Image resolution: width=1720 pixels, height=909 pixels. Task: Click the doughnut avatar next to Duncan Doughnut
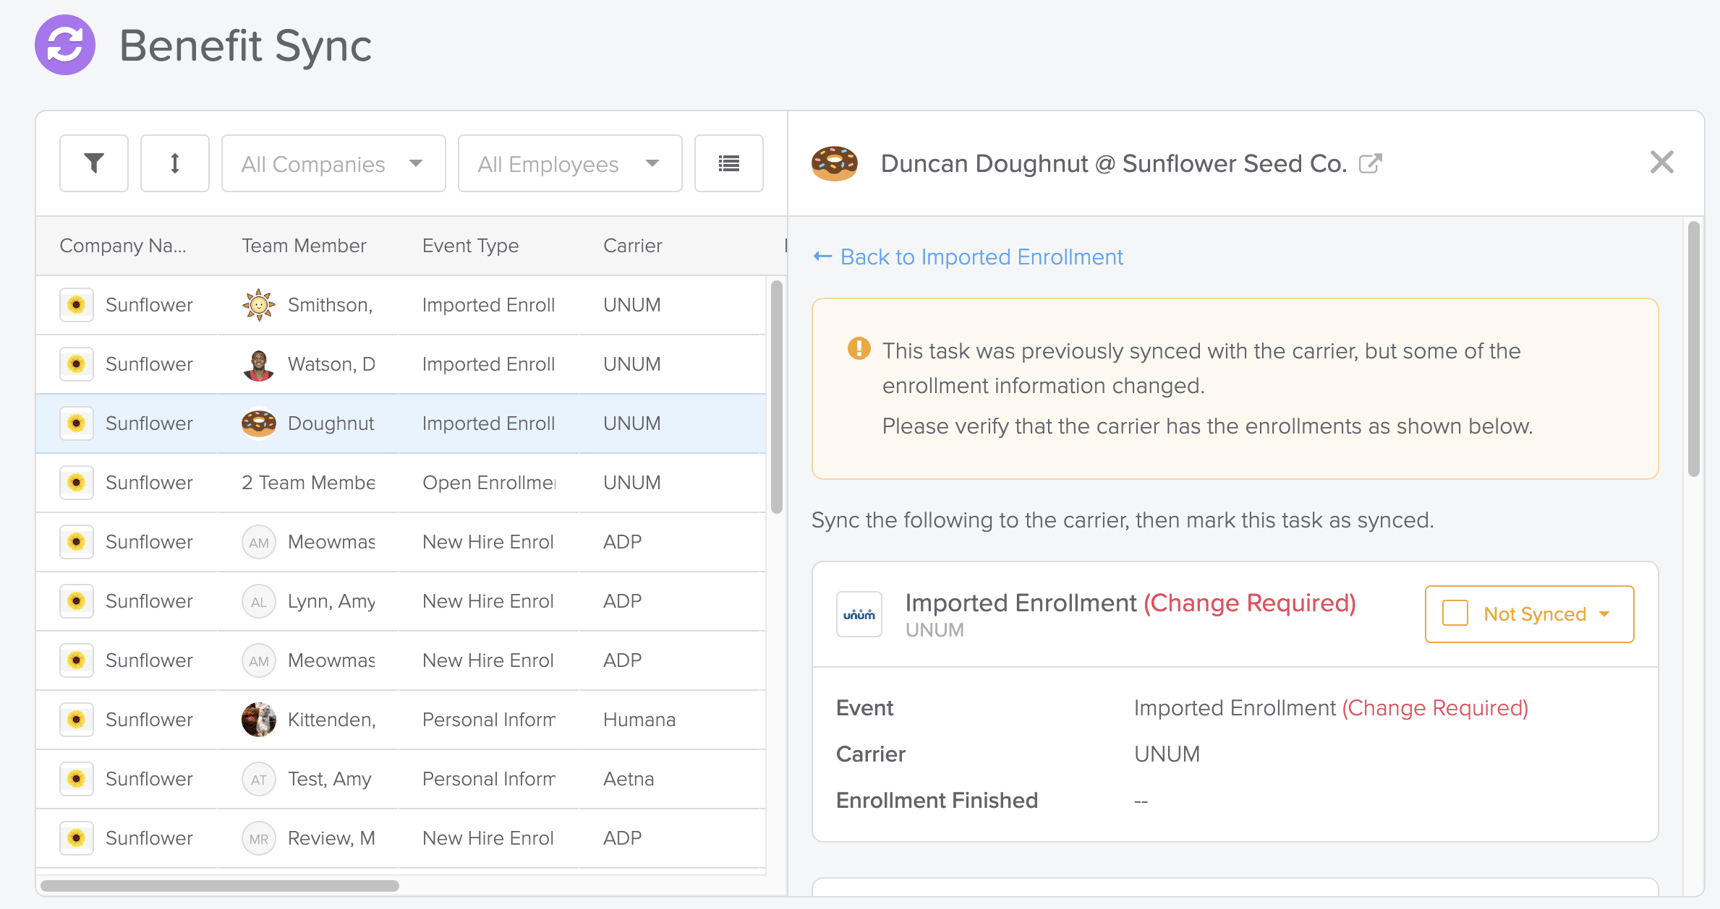pos(836,163)
